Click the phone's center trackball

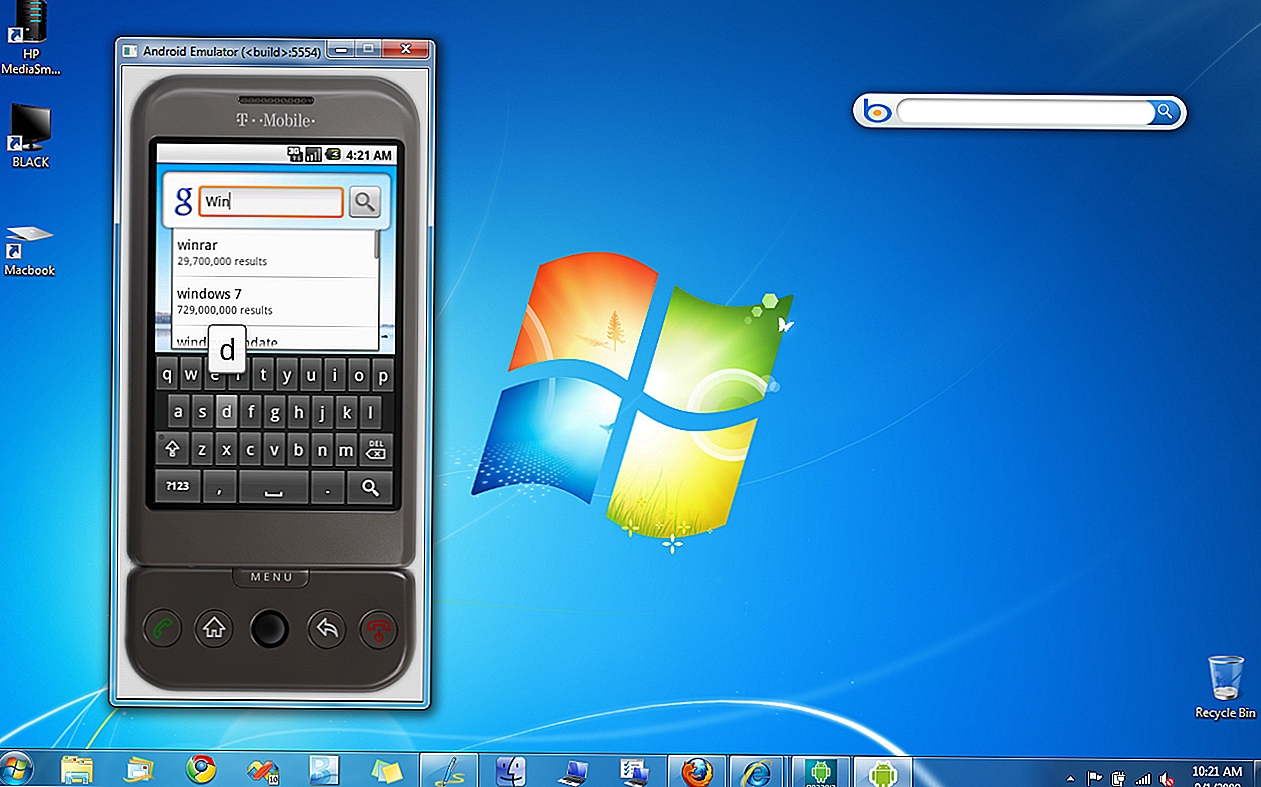pyautogui.click(x=269, y=629)
